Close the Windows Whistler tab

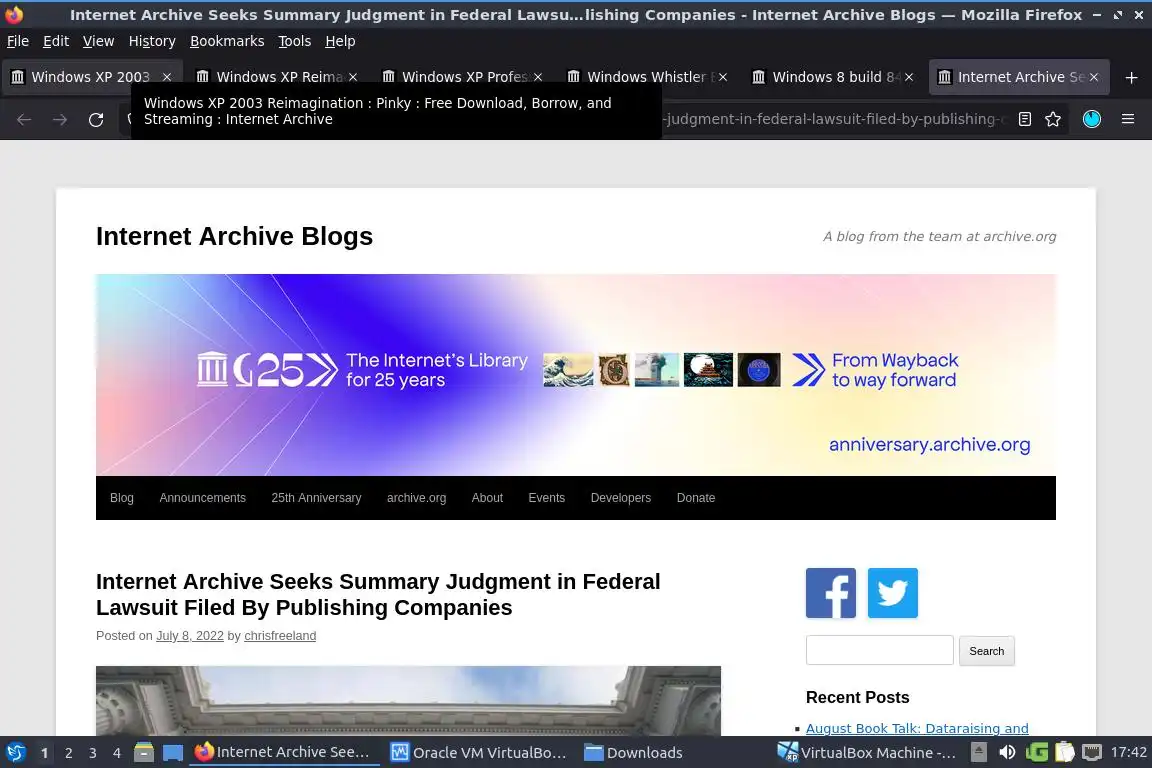[723, 77]
